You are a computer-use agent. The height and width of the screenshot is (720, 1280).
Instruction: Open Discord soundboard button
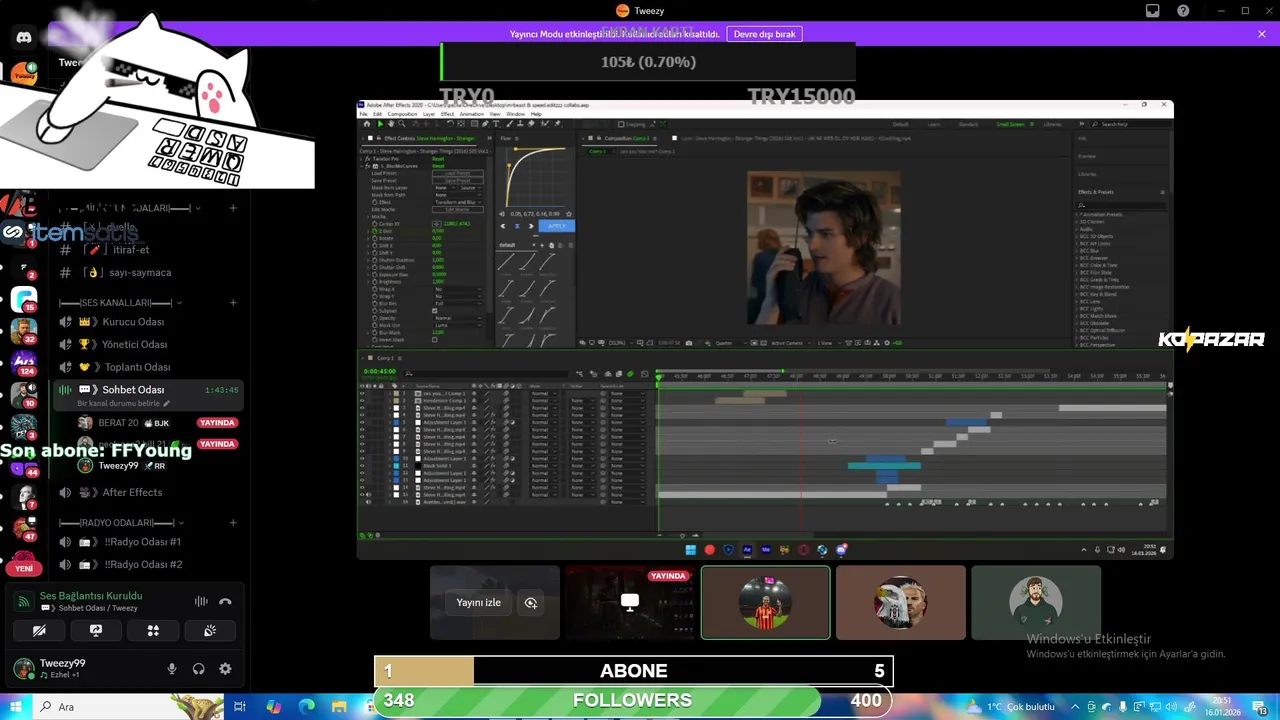pyautogui.click(x=210, y=631)
